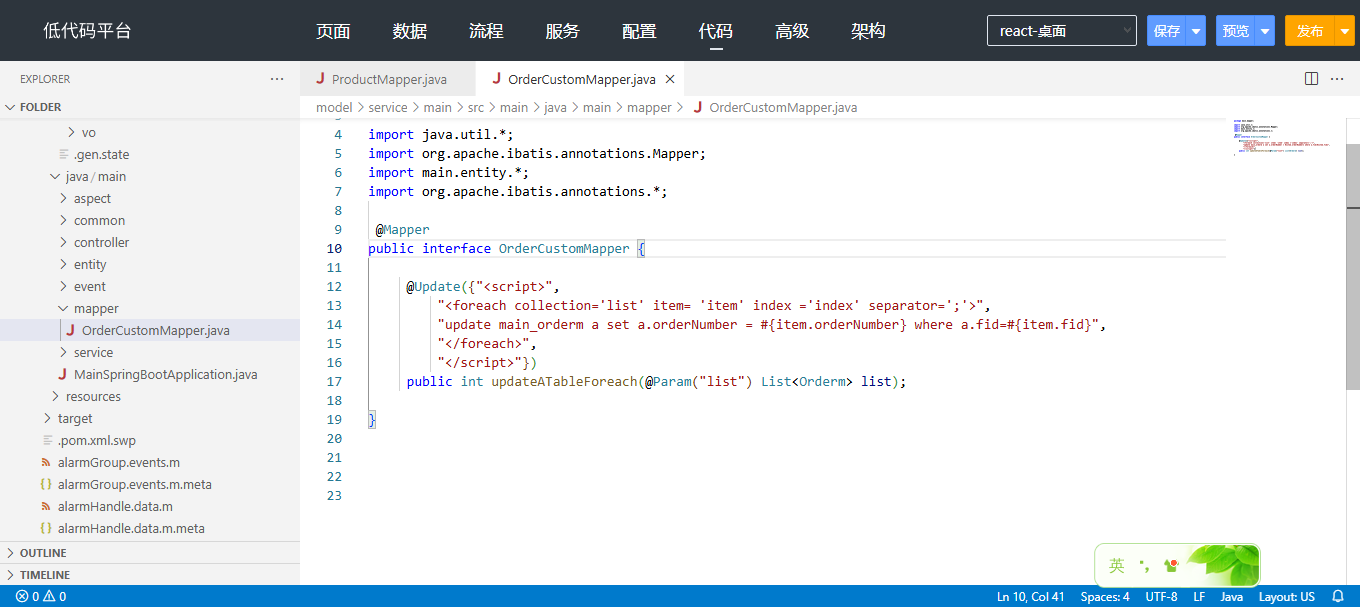Click the editor vertical scrollbar thumb
This screenshot has width=1360, height=607.
[x=1353, y=266]
